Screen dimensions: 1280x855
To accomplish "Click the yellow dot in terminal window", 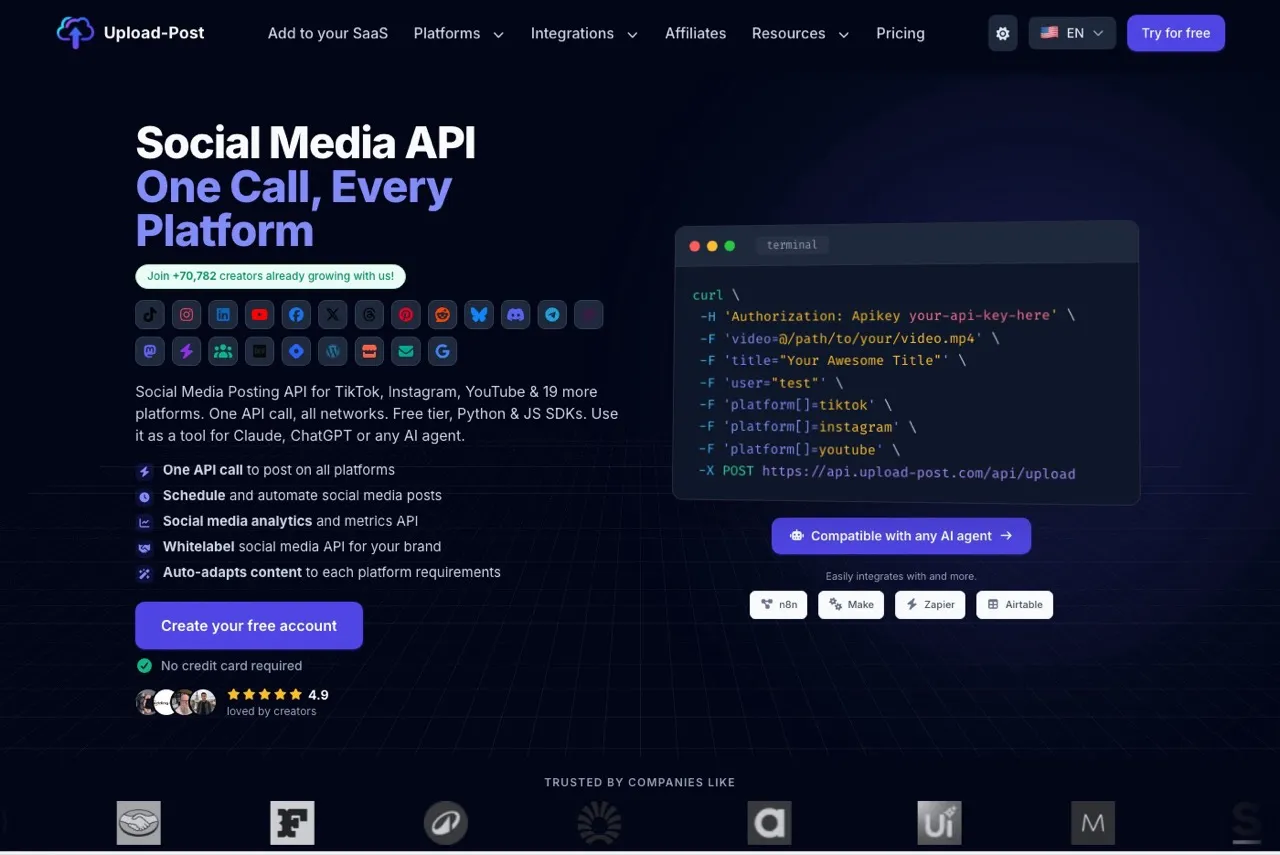I will (712, 246).
